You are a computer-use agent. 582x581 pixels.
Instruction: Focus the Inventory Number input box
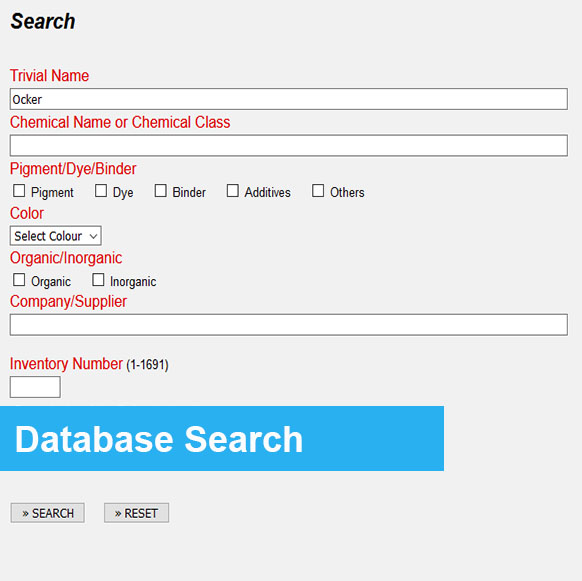pos(35,387)
